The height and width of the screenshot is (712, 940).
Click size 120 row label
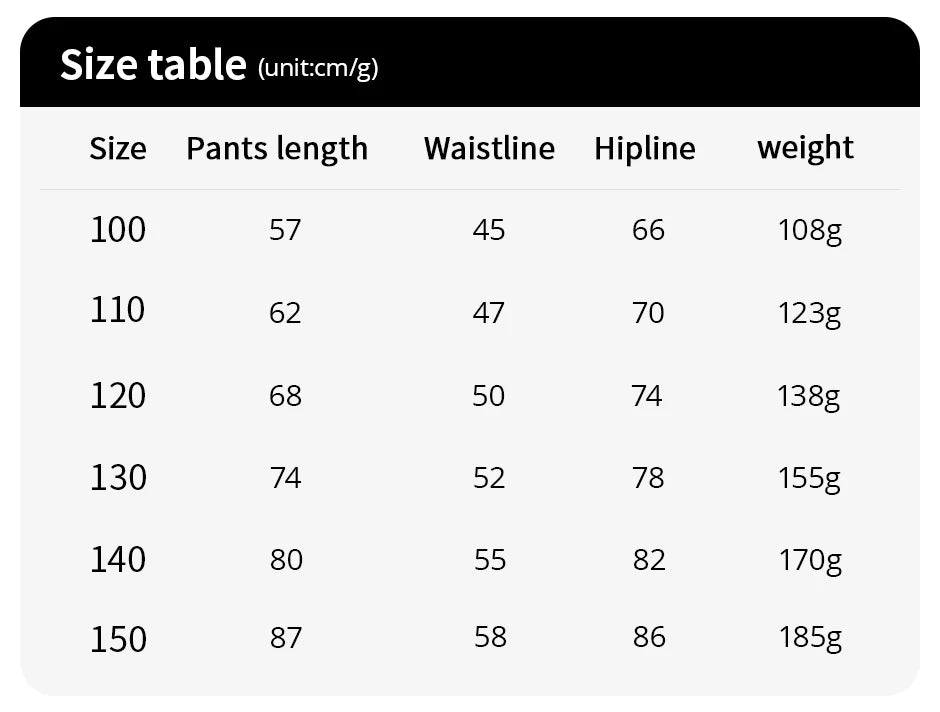(x=118, y=396)
